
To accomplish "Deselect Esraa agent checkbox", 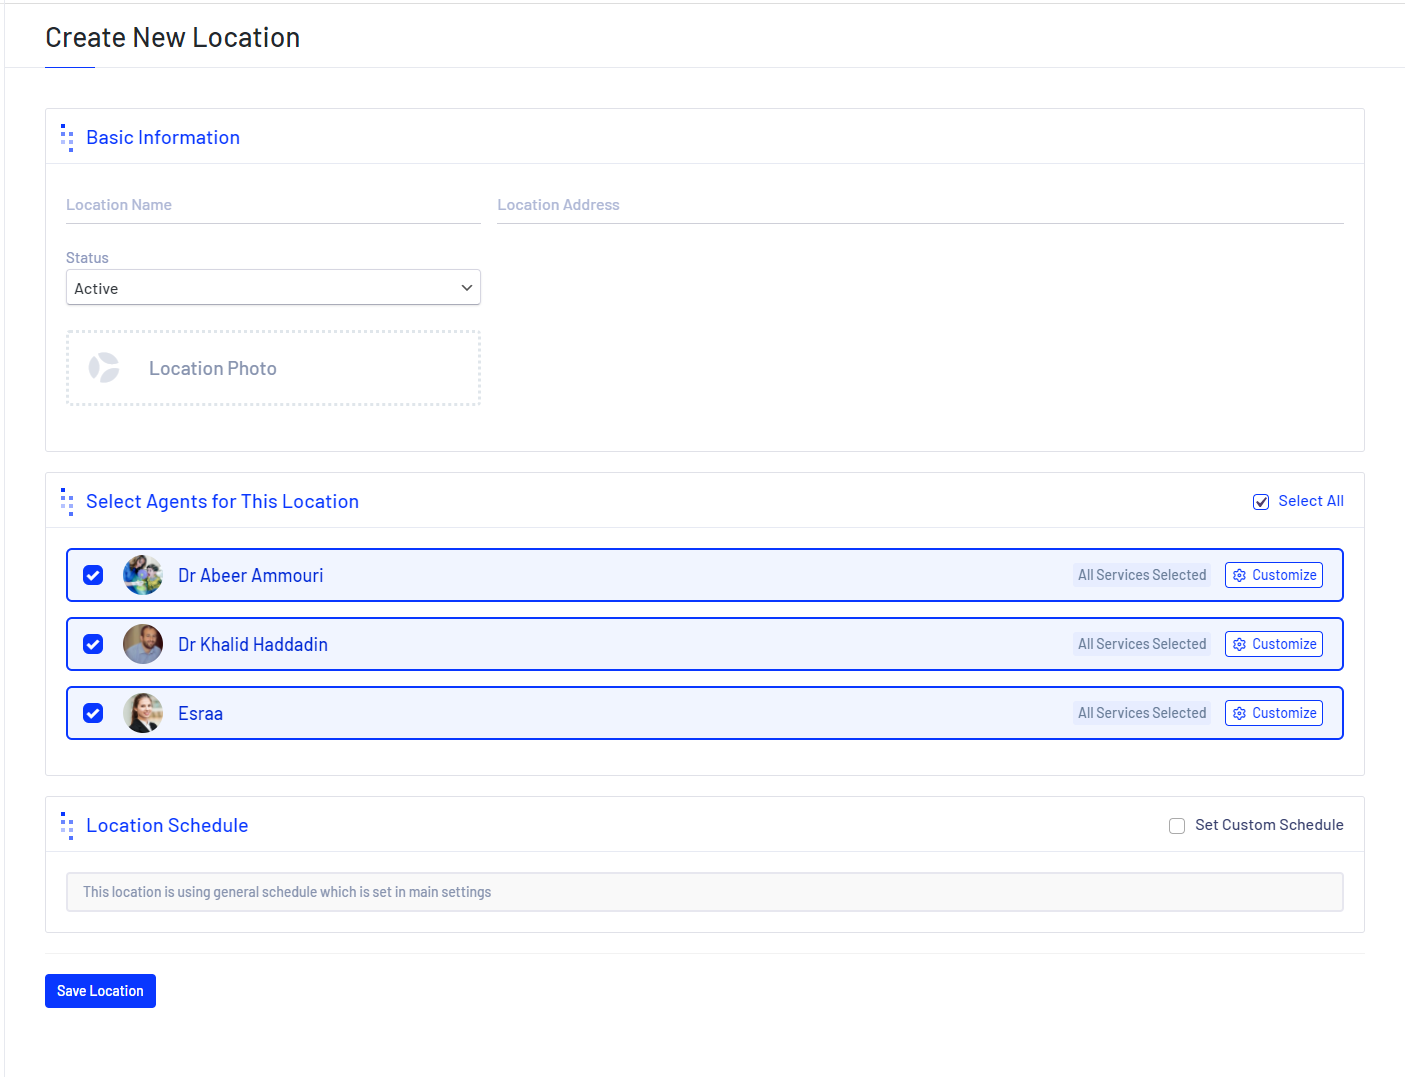I will (x=93, y=713).
